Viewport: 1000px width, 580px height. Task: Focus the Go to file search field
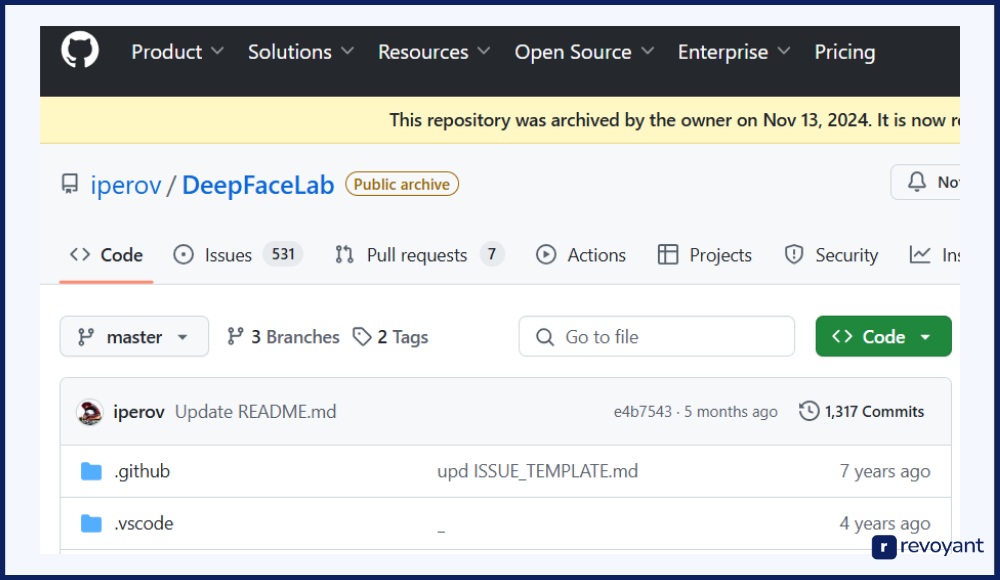657,336
